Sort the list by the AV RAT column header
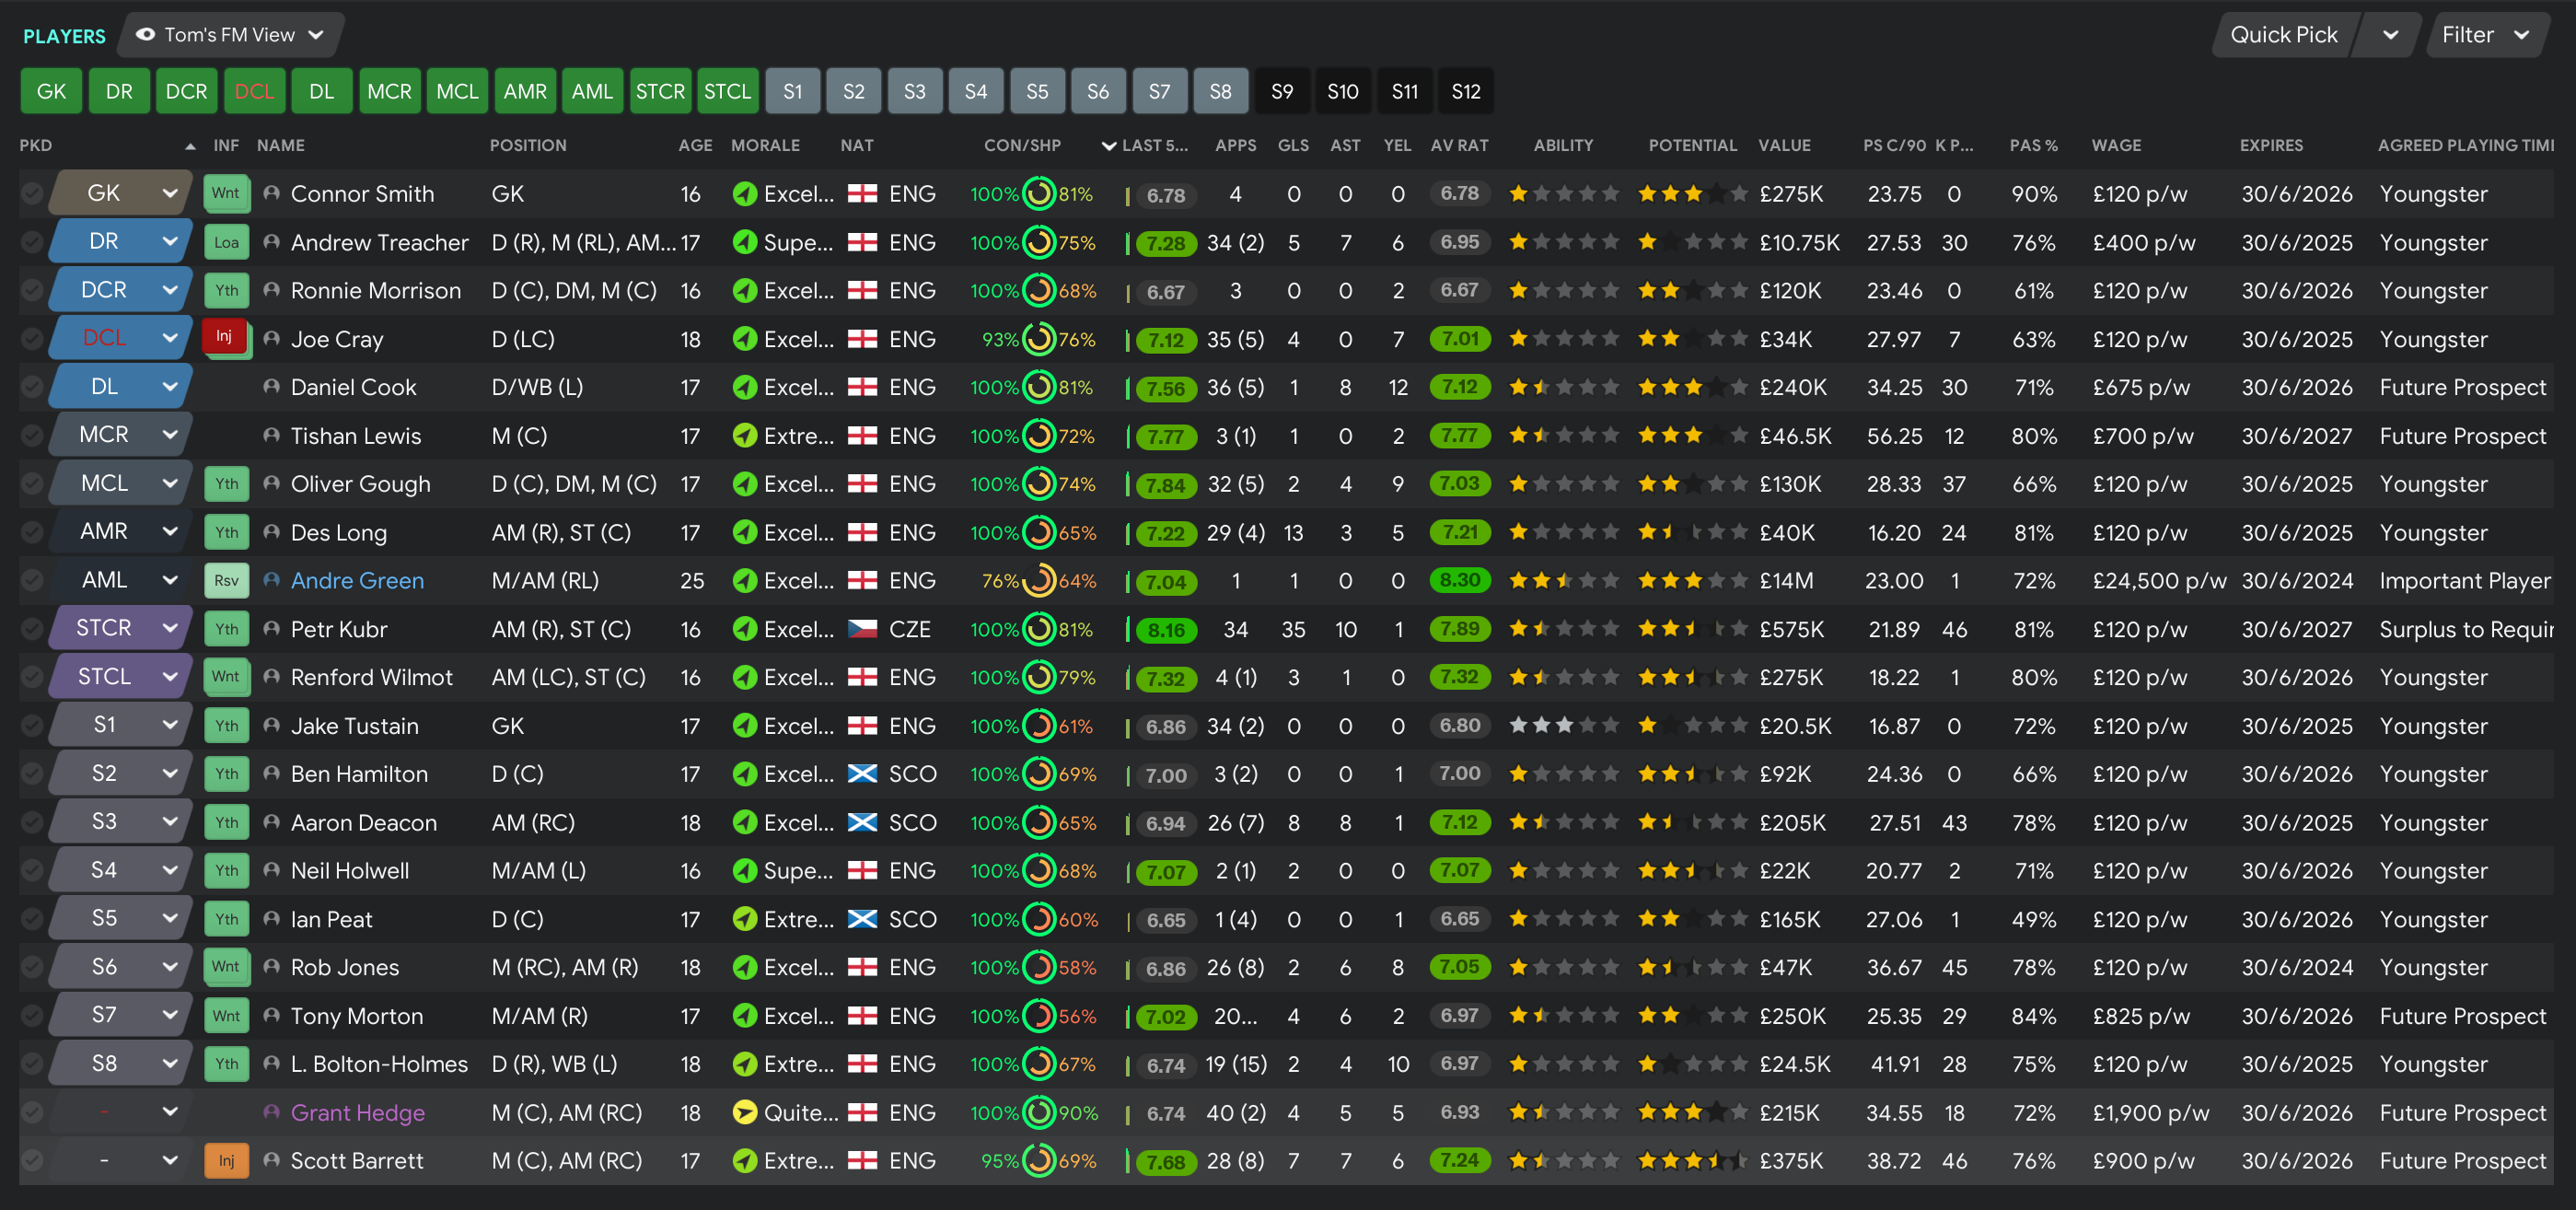 [1458, 145]
